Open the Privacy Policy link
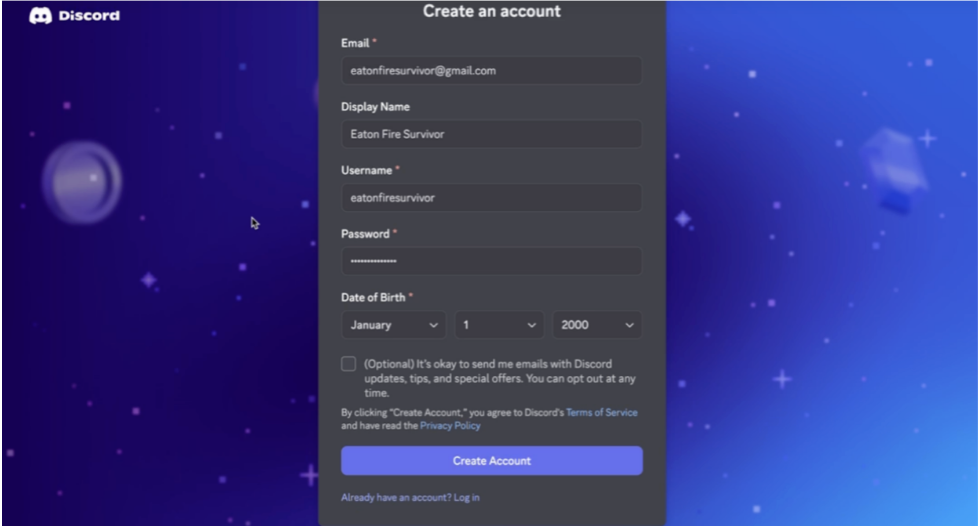This screenshot has height=526, width=978. (x=450, y=426)
